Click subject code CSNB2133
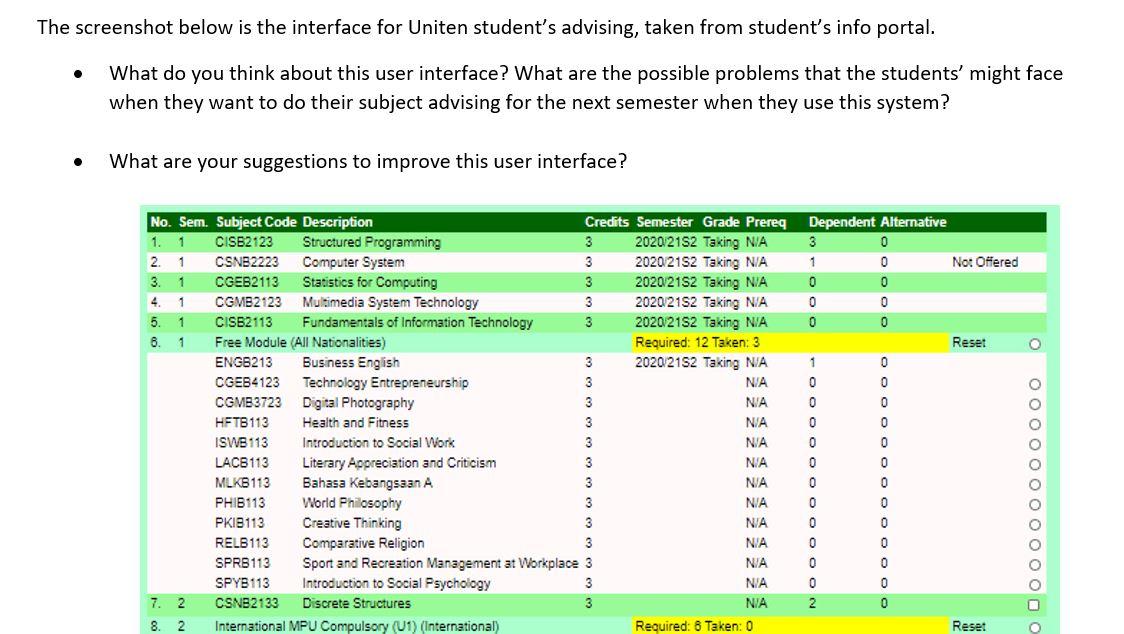Viewport: 1124px width, 634px height. click(247, 603)
